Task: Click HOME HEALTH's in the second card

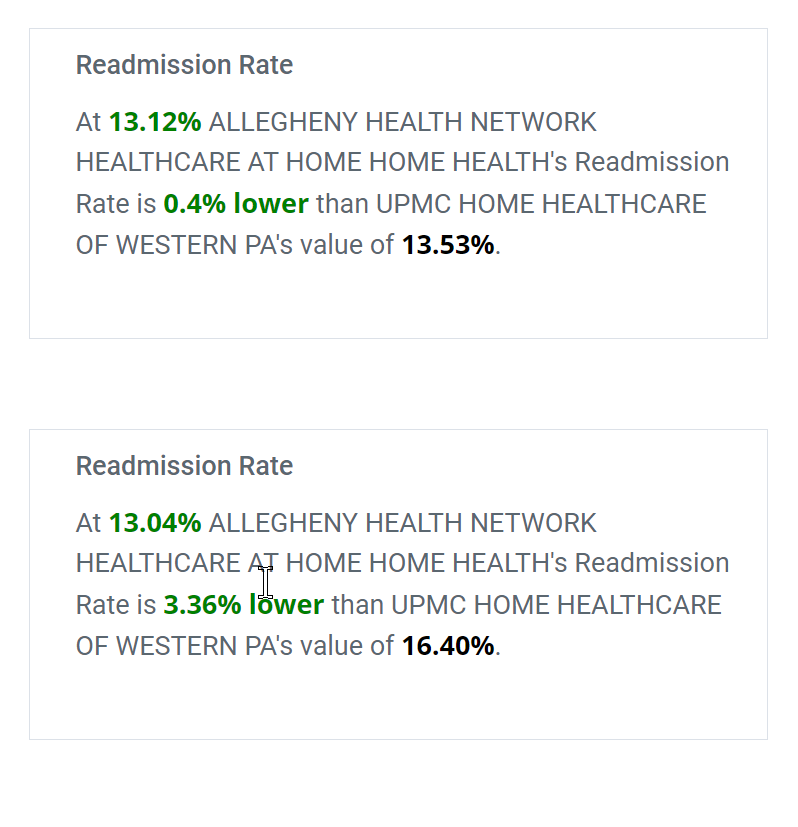Action: click(x=468, y=563)
